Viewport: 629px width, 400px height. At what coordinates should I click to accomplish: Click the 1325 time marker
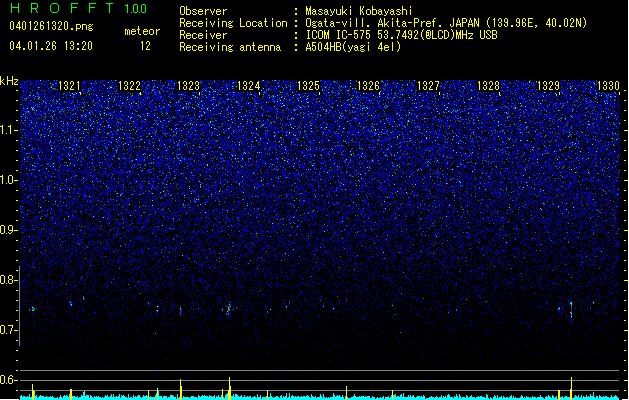308,85
